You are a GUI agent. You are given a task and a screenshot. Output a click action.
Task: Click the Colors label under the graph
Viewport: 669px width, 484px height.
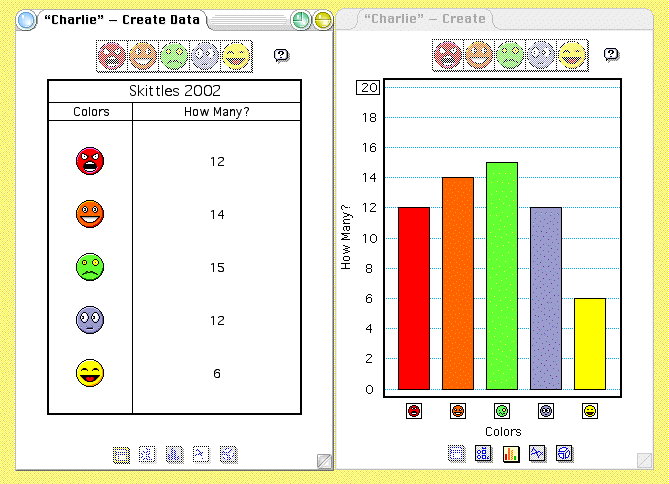point(503,432)
